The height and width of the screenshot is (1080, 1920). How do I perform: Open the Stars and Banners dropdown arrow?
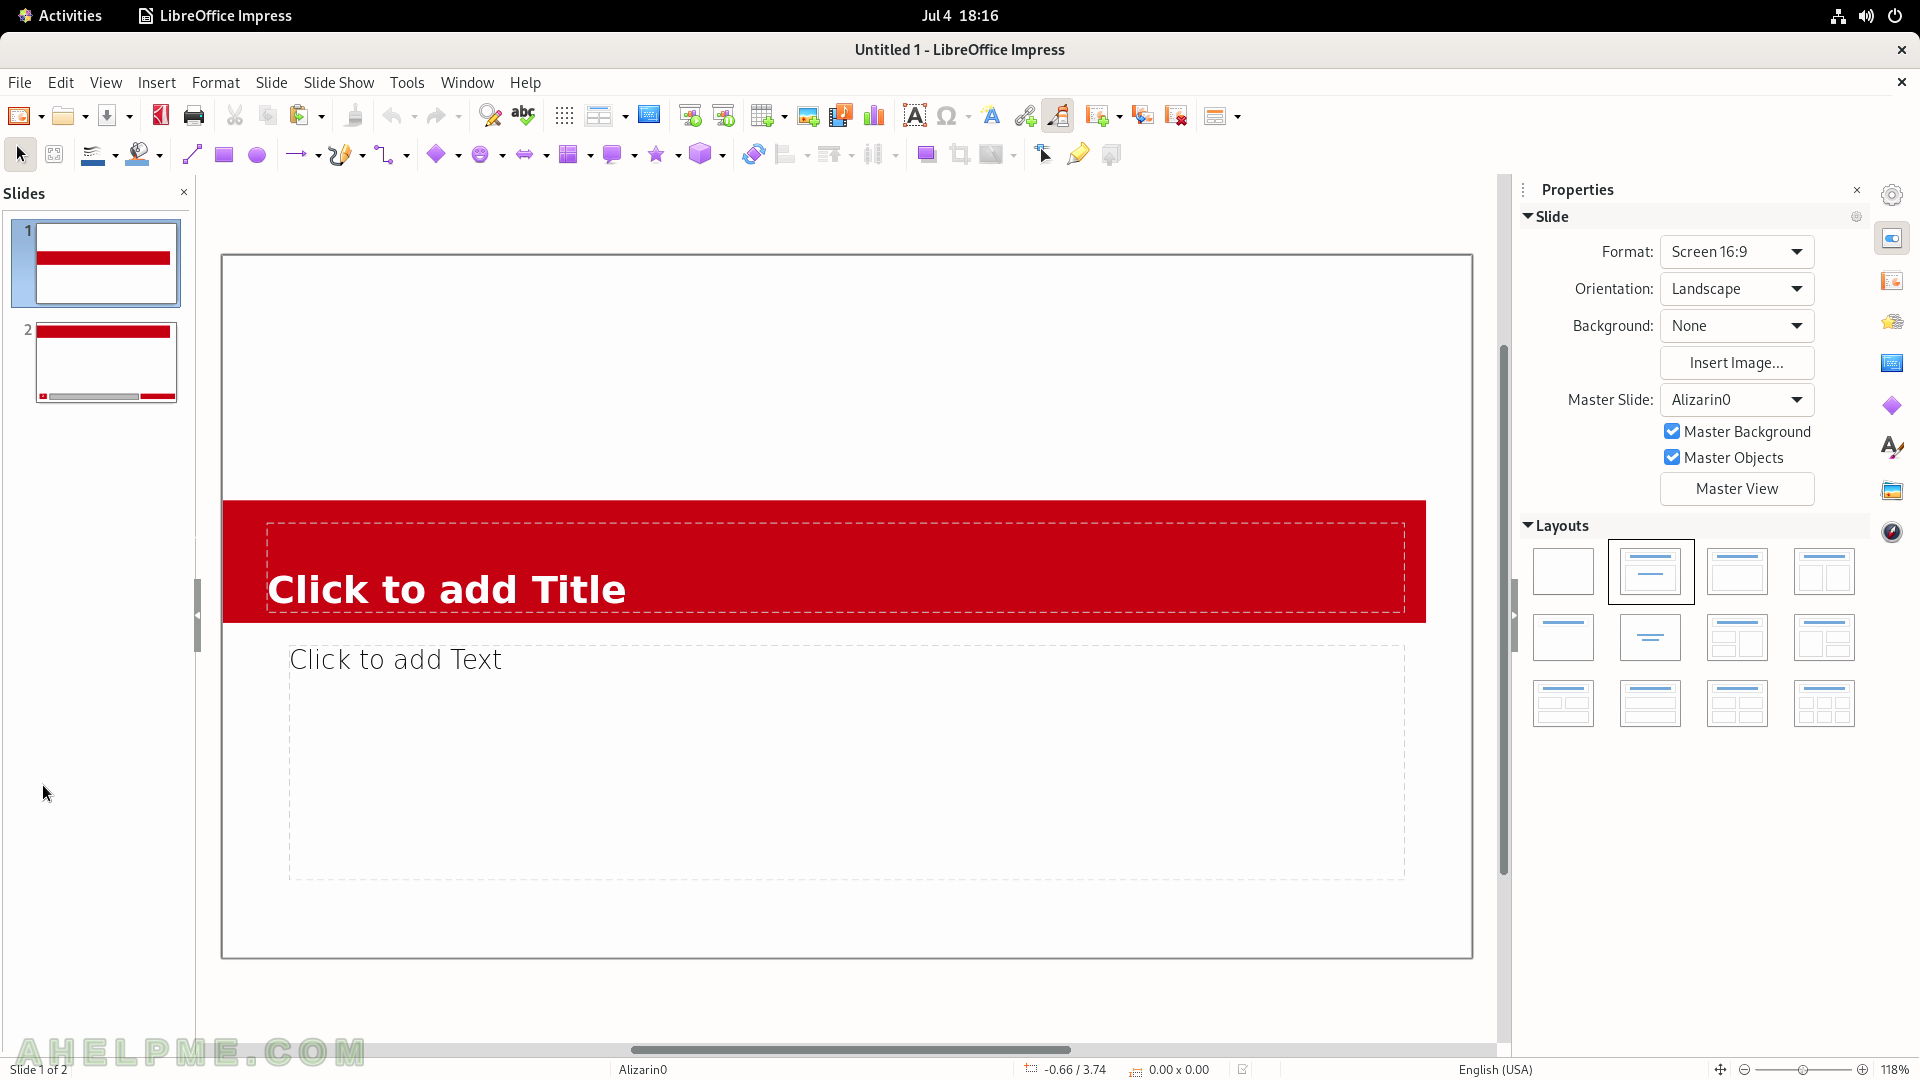coord(678,156)
